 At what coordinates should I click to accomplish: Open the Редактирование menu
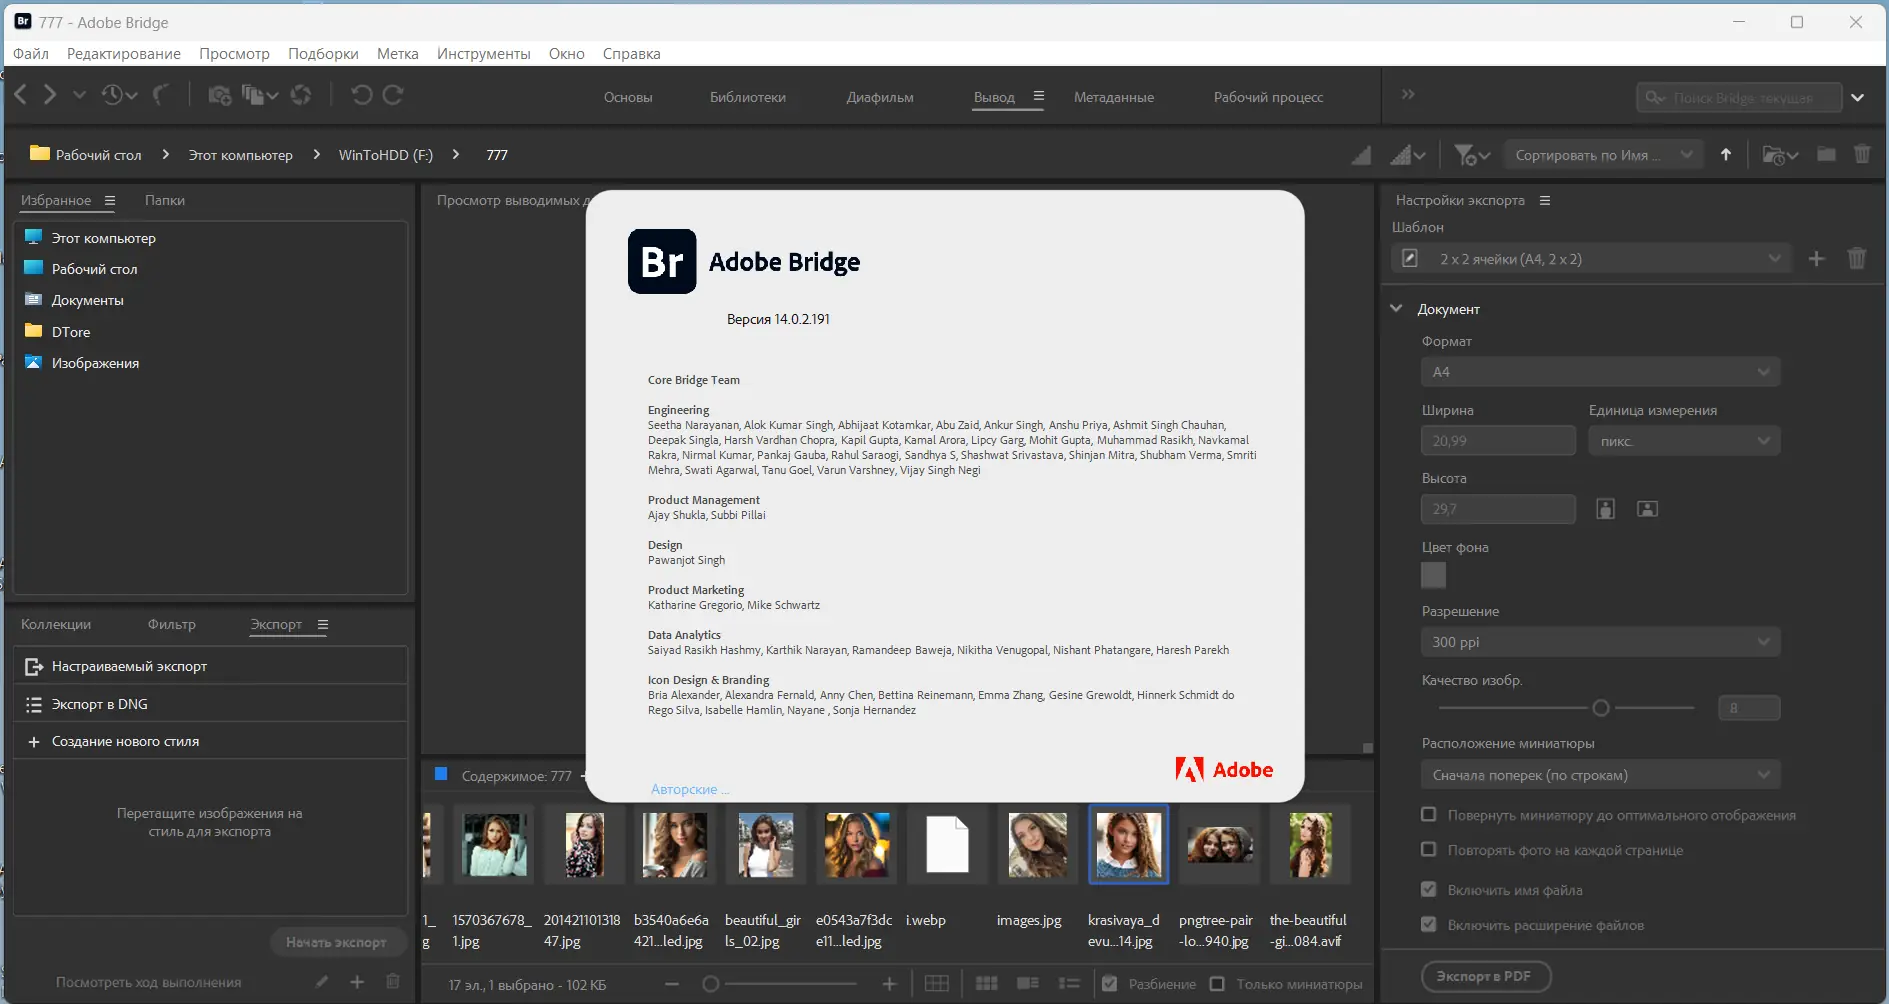coord(124,54)
